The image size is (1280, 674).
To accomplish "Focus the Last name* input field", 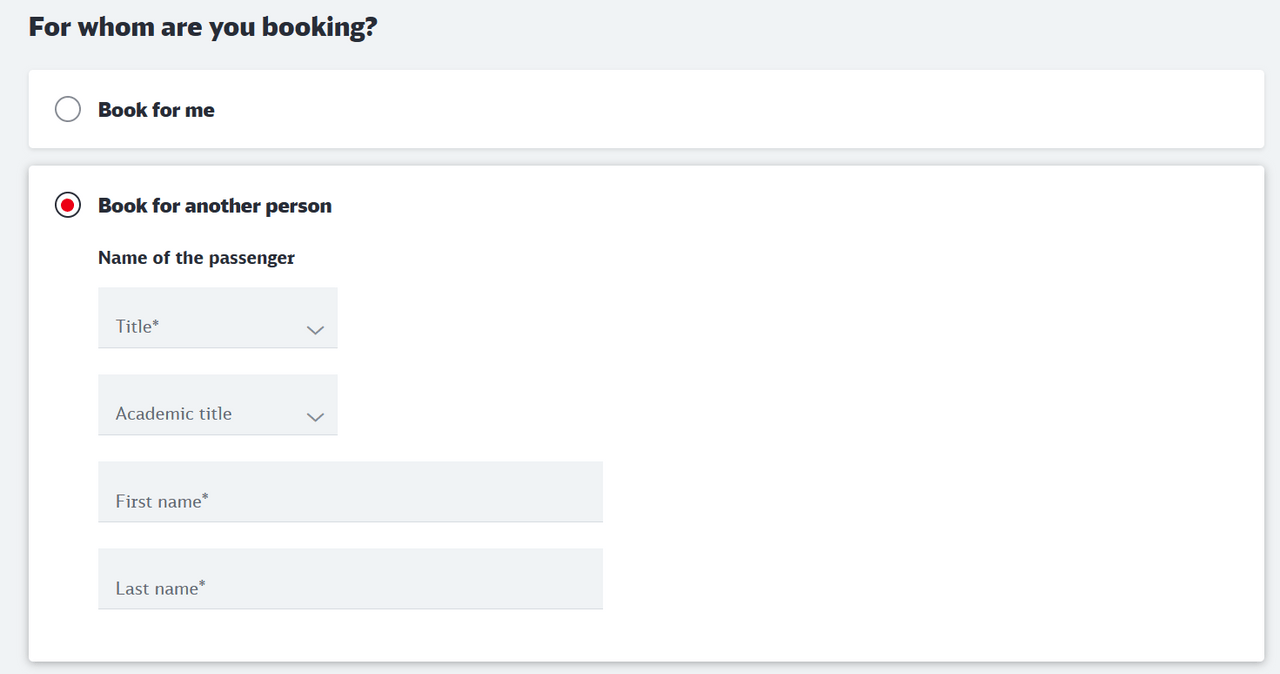I will pos(350,579).
